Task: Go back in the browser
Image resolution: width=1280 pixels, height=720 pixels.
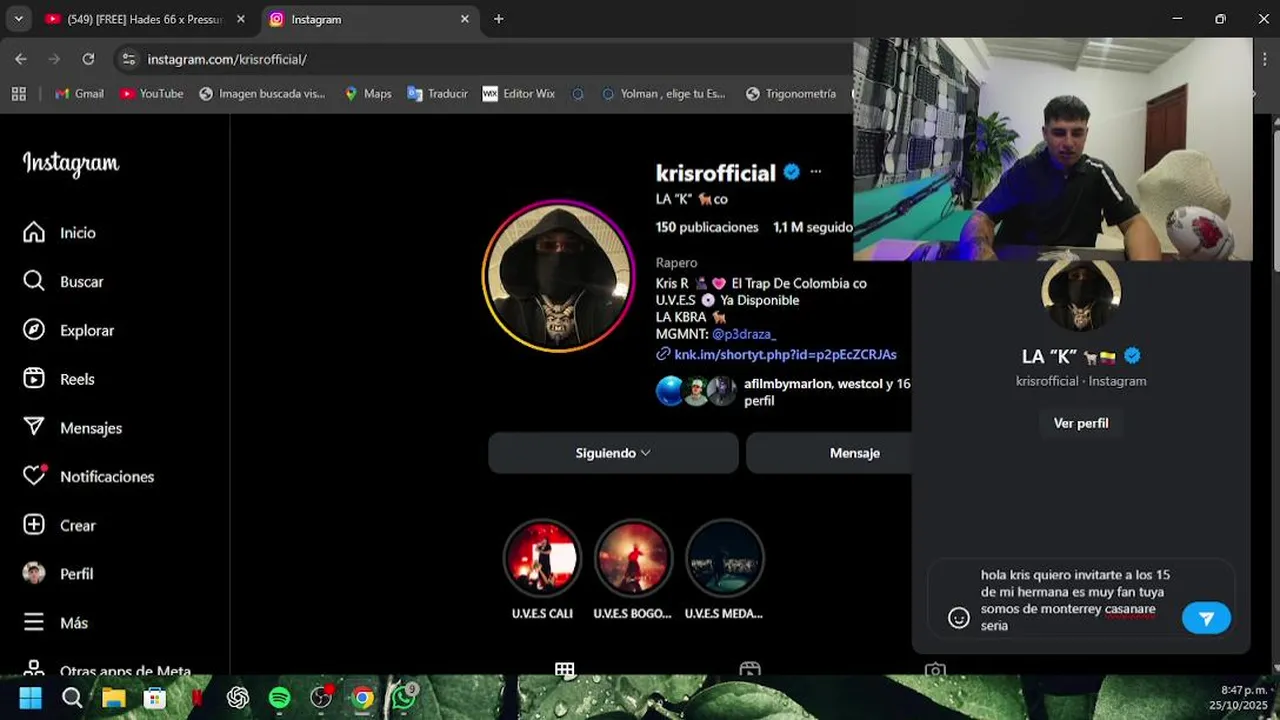Action: 21,59
